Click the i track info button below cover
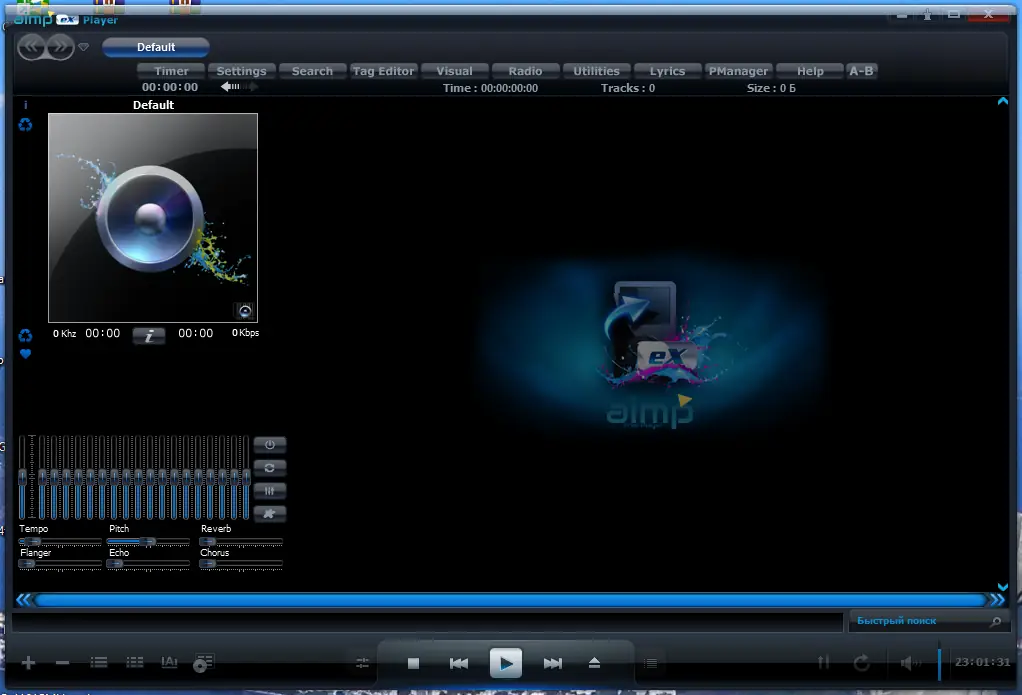1022x695 pixels. click(149, 335)
